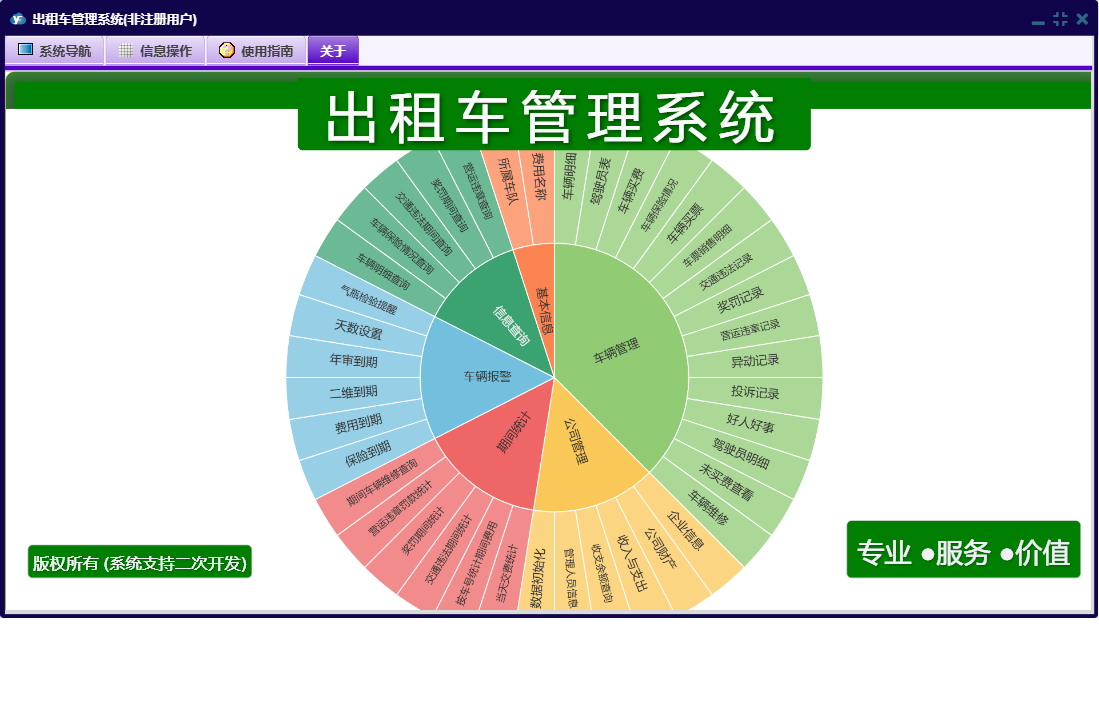Close the taxi management system window
Screen dimensions: 1099x723
click(x=1082, y=19)
